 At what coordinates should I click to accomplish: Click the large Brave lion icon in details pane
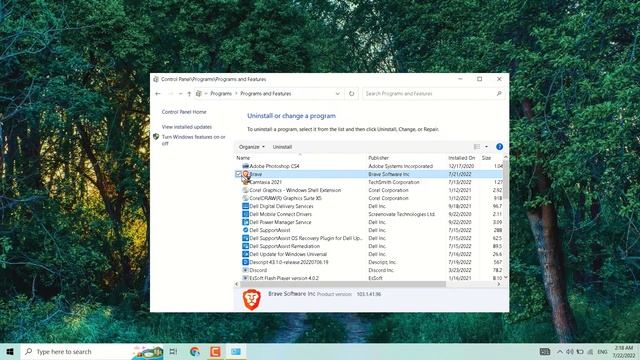pyautogui.click(x=251, y=299)
